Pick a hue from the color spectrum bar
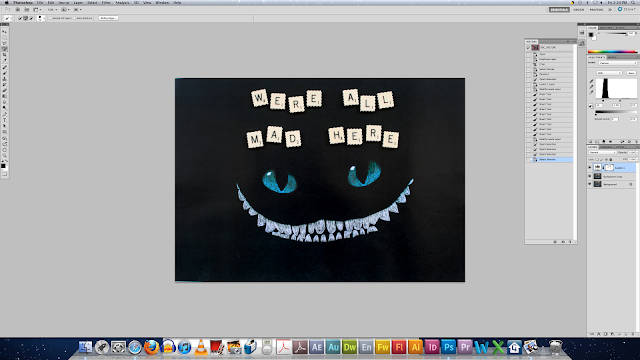 pos(612,52)
